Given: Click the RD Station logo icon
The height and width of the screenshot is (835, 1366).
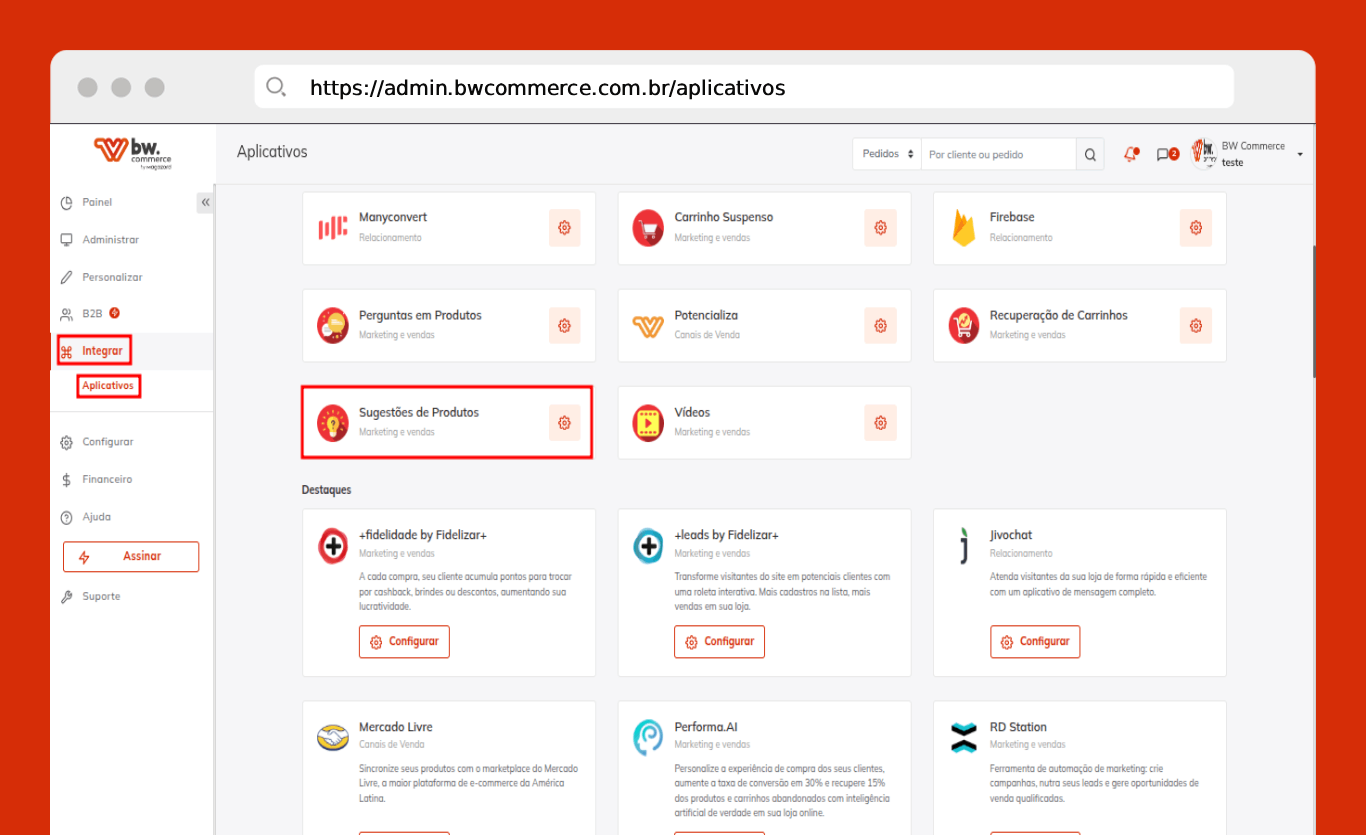Looking at the screenshot, I should pyautogui.click(x=964, y=738).
